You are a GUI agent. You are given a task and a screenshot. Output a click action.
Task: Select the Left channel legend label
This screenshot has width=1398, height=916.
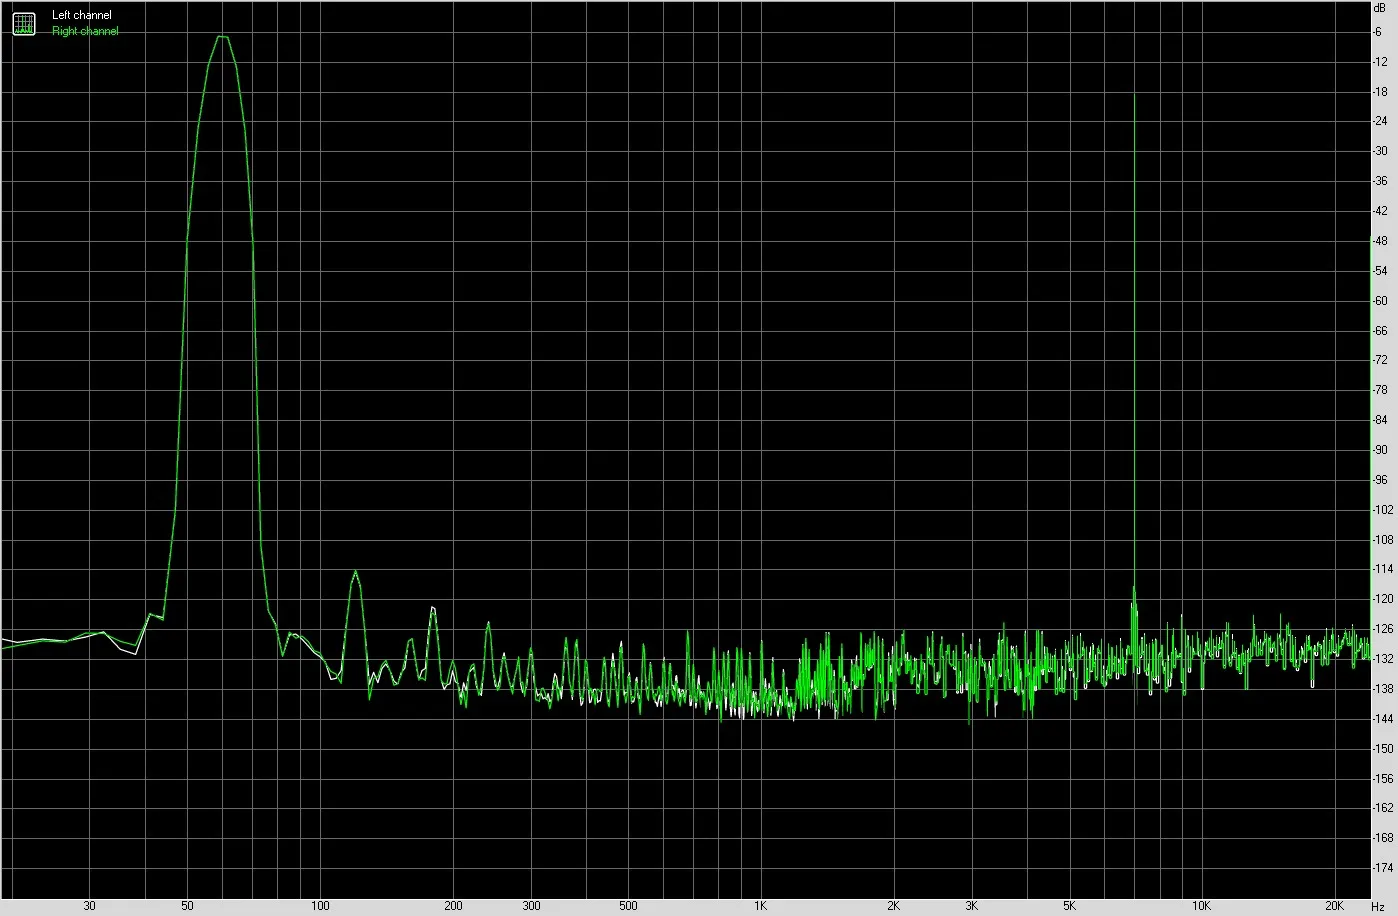[82, 16]
